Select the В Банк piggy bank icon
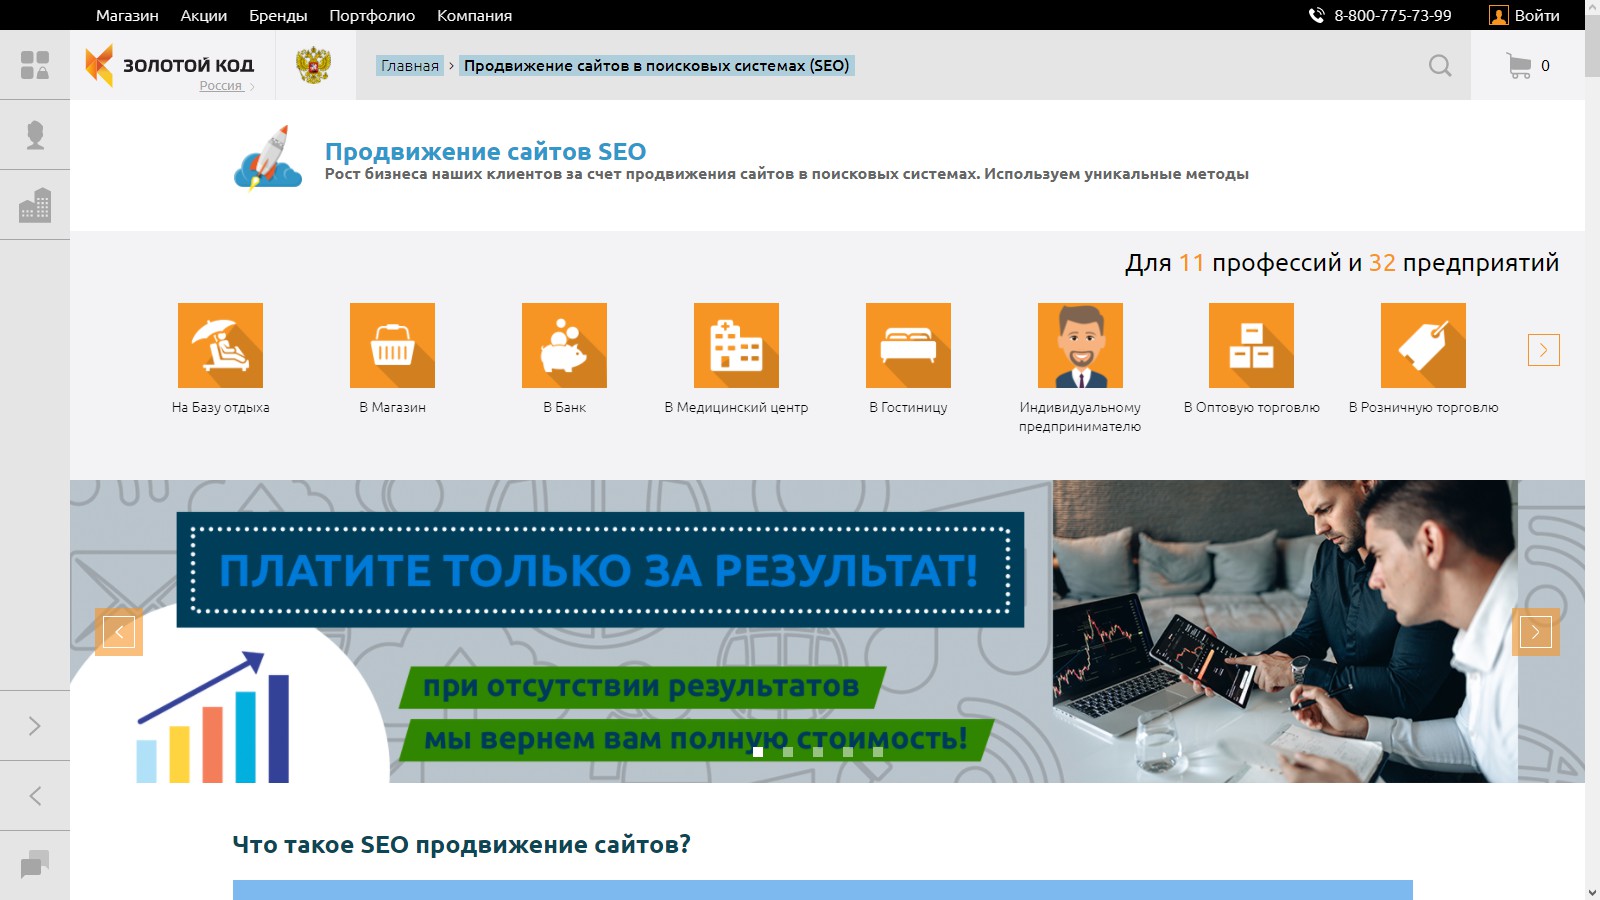1600x900 pixels. point(564,345)
